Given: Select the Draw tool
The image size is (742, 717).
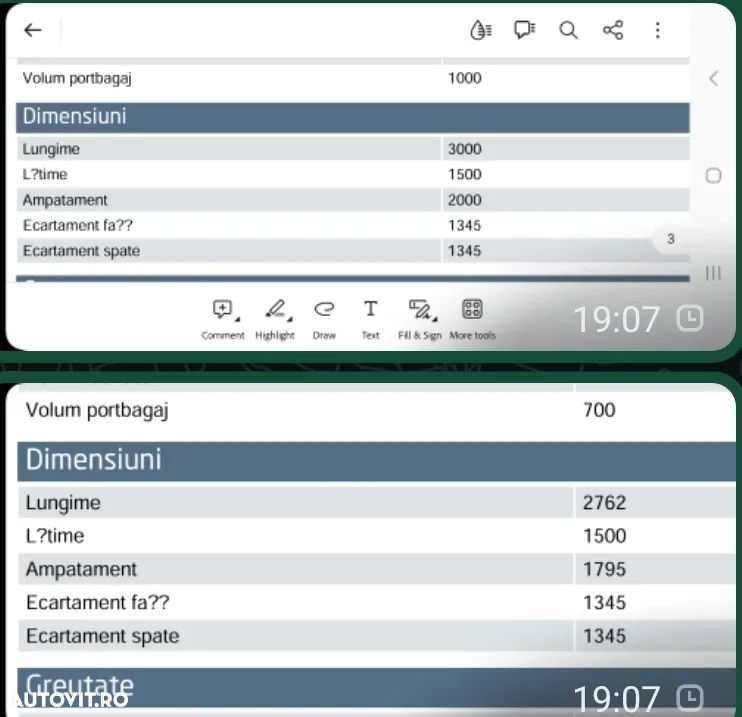Looking at the screenshot, I should tap(324, 319).
